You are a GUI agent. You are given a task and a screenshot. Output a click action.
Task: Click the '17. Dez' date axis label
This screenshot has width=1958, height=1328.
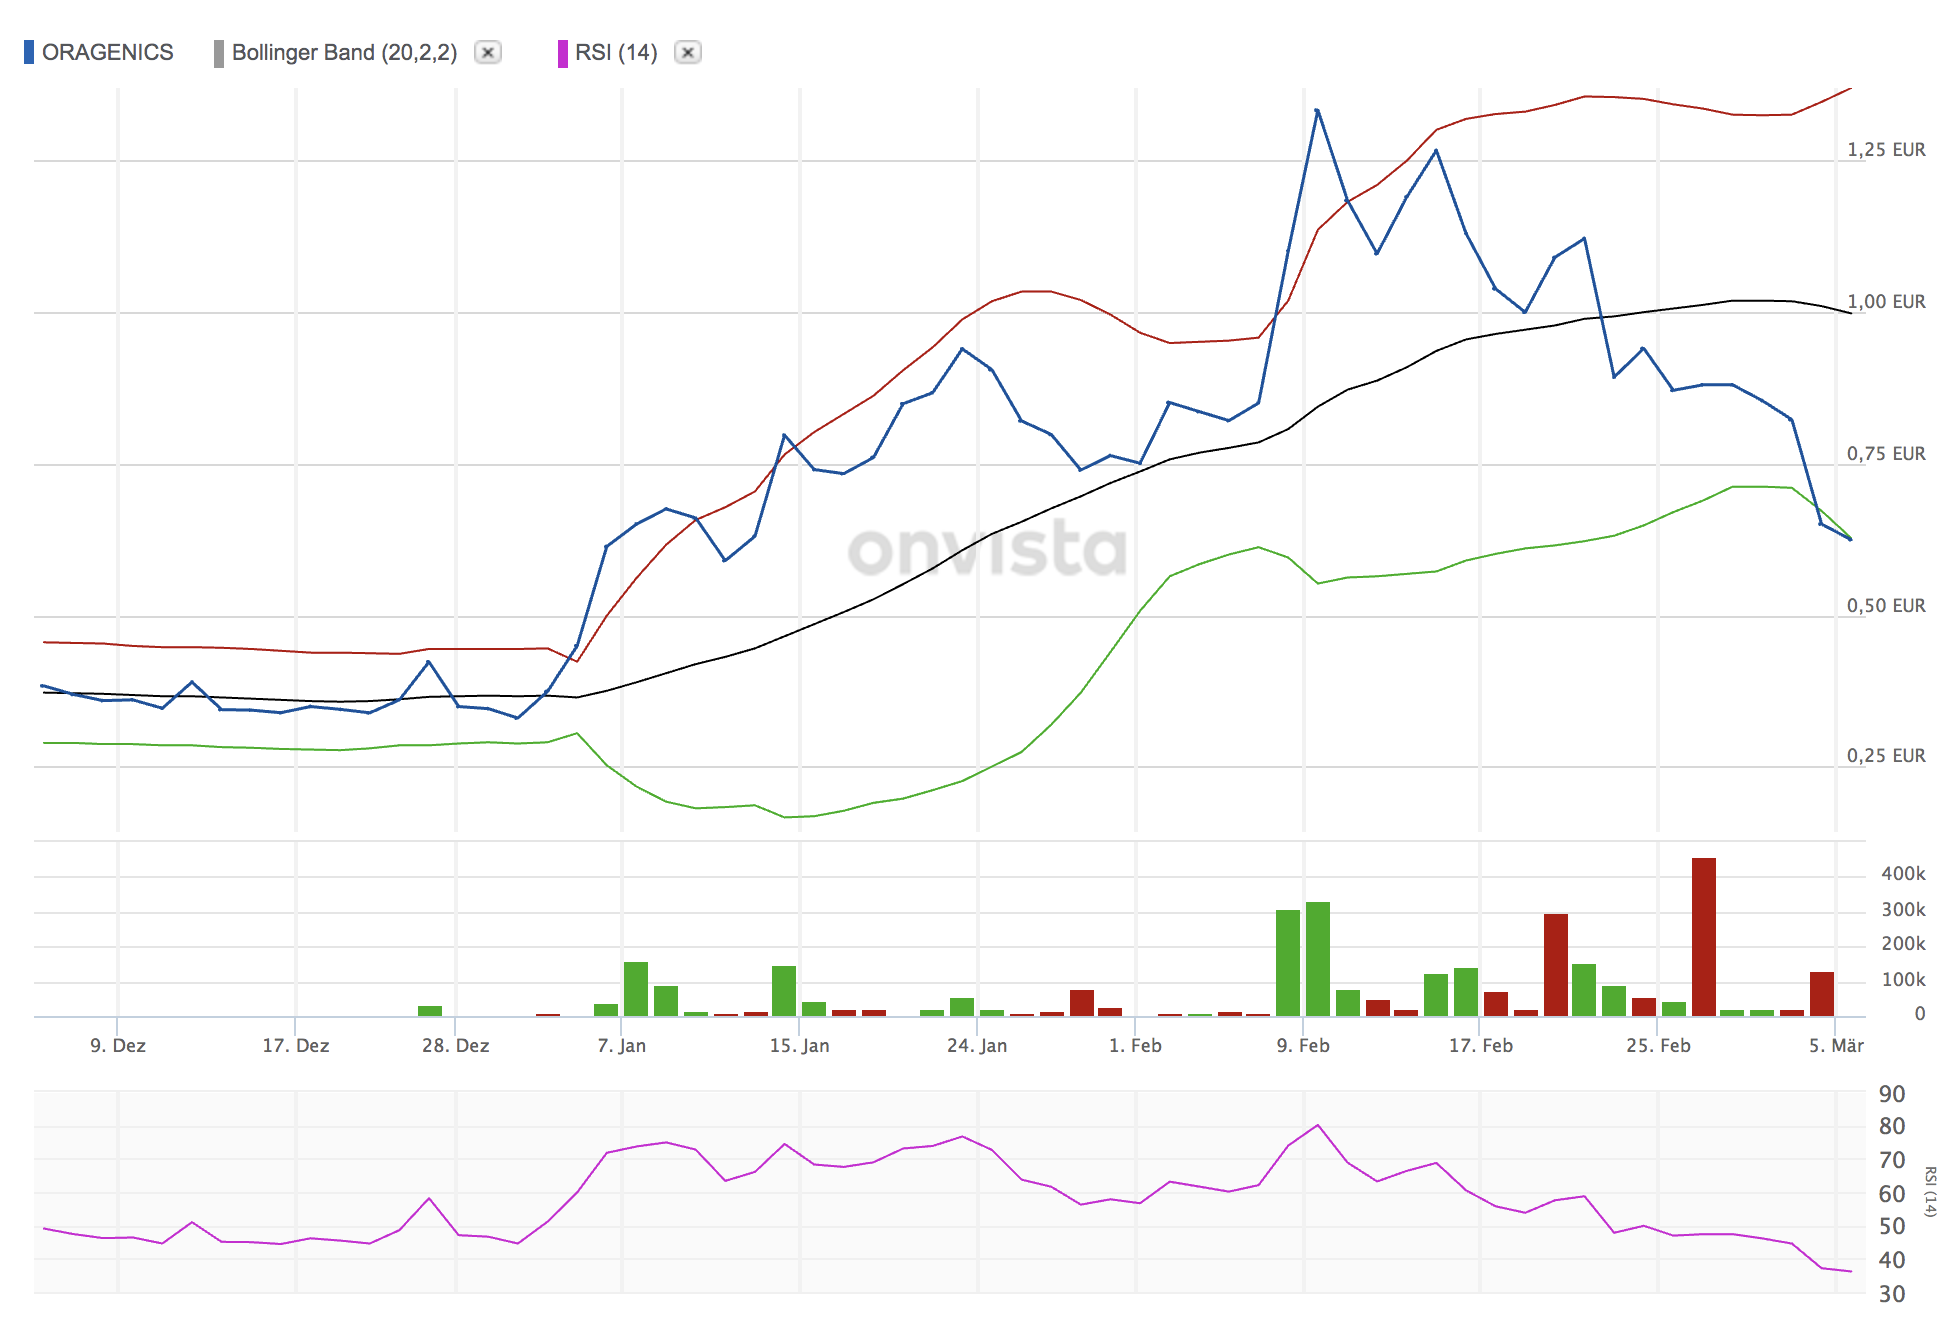296,1045
